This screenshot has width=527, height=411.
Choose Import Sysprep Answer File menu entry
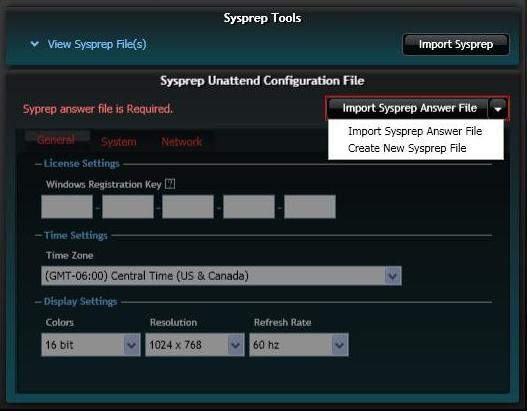415,131
